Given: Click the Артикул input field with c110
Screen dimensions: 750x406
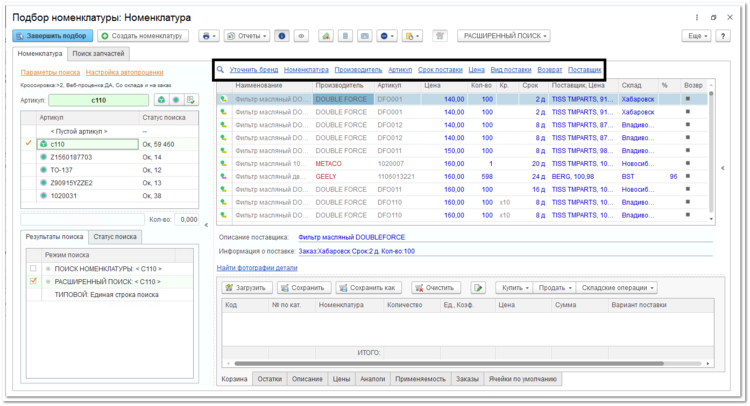Looking at the screenshot, I should click(x=98, y=100).
